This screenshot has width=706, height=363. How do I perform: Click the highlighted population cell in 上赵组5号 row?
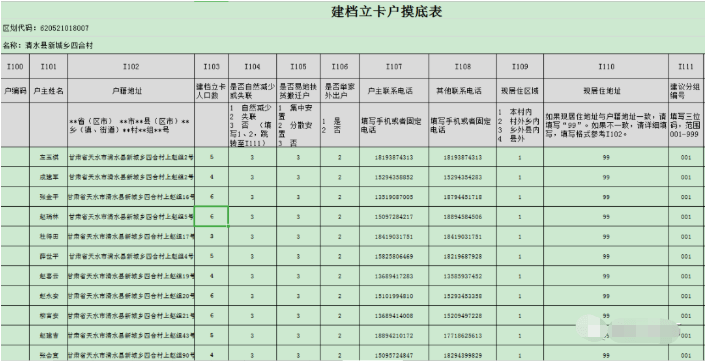point(212,217)
